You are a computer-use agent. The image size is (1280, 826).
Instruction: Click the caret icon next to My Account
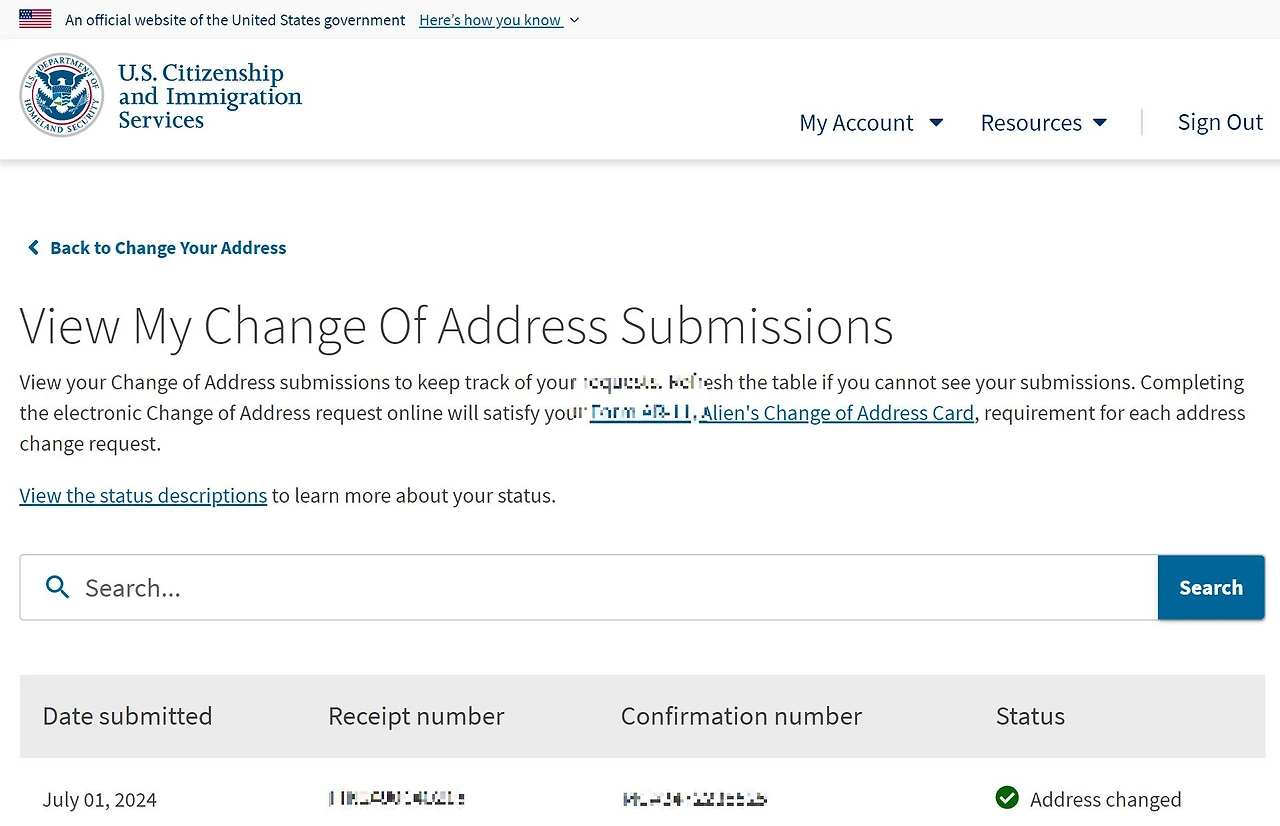(936, 123)
